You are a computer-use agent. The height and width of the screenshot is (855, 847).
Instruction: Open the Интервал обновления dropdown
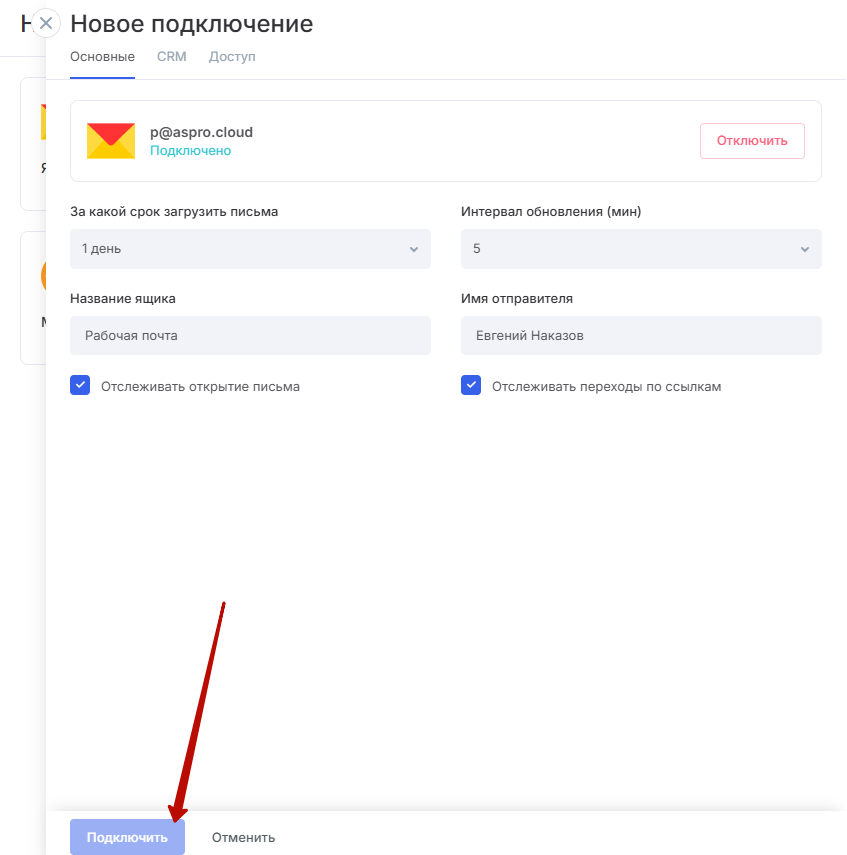tap(641, 249)
